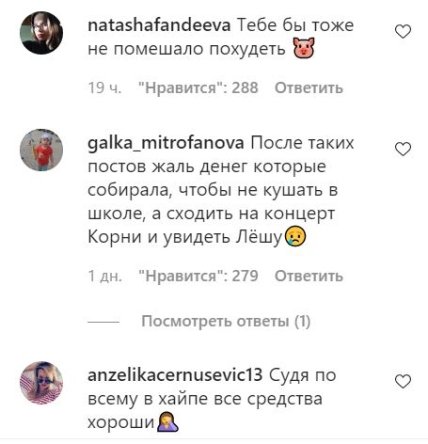Viewport: 428px width, 444px height.
Task: Click Ответить under galka_mitrofanova's comment
Action: click(309, 276)
